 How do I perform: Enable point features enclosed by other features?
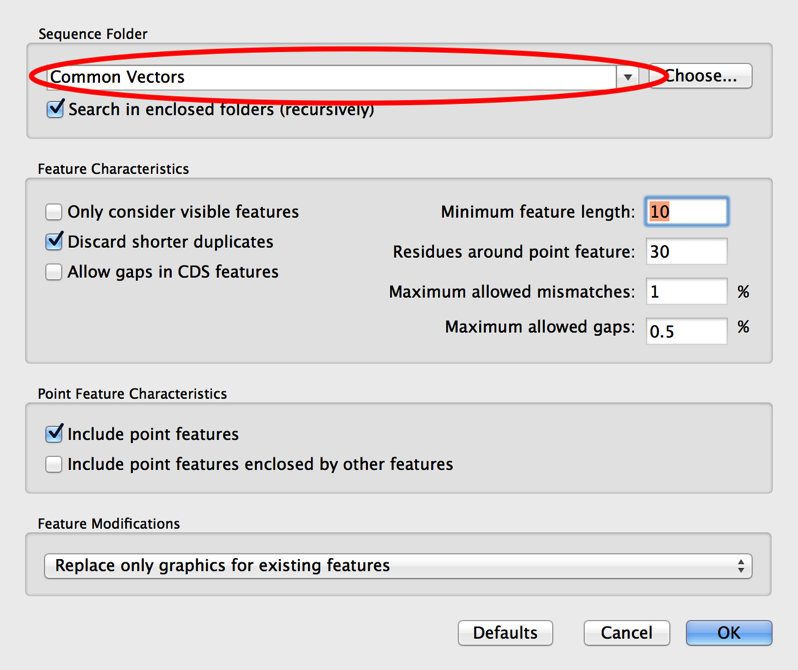tap(54, 464)
